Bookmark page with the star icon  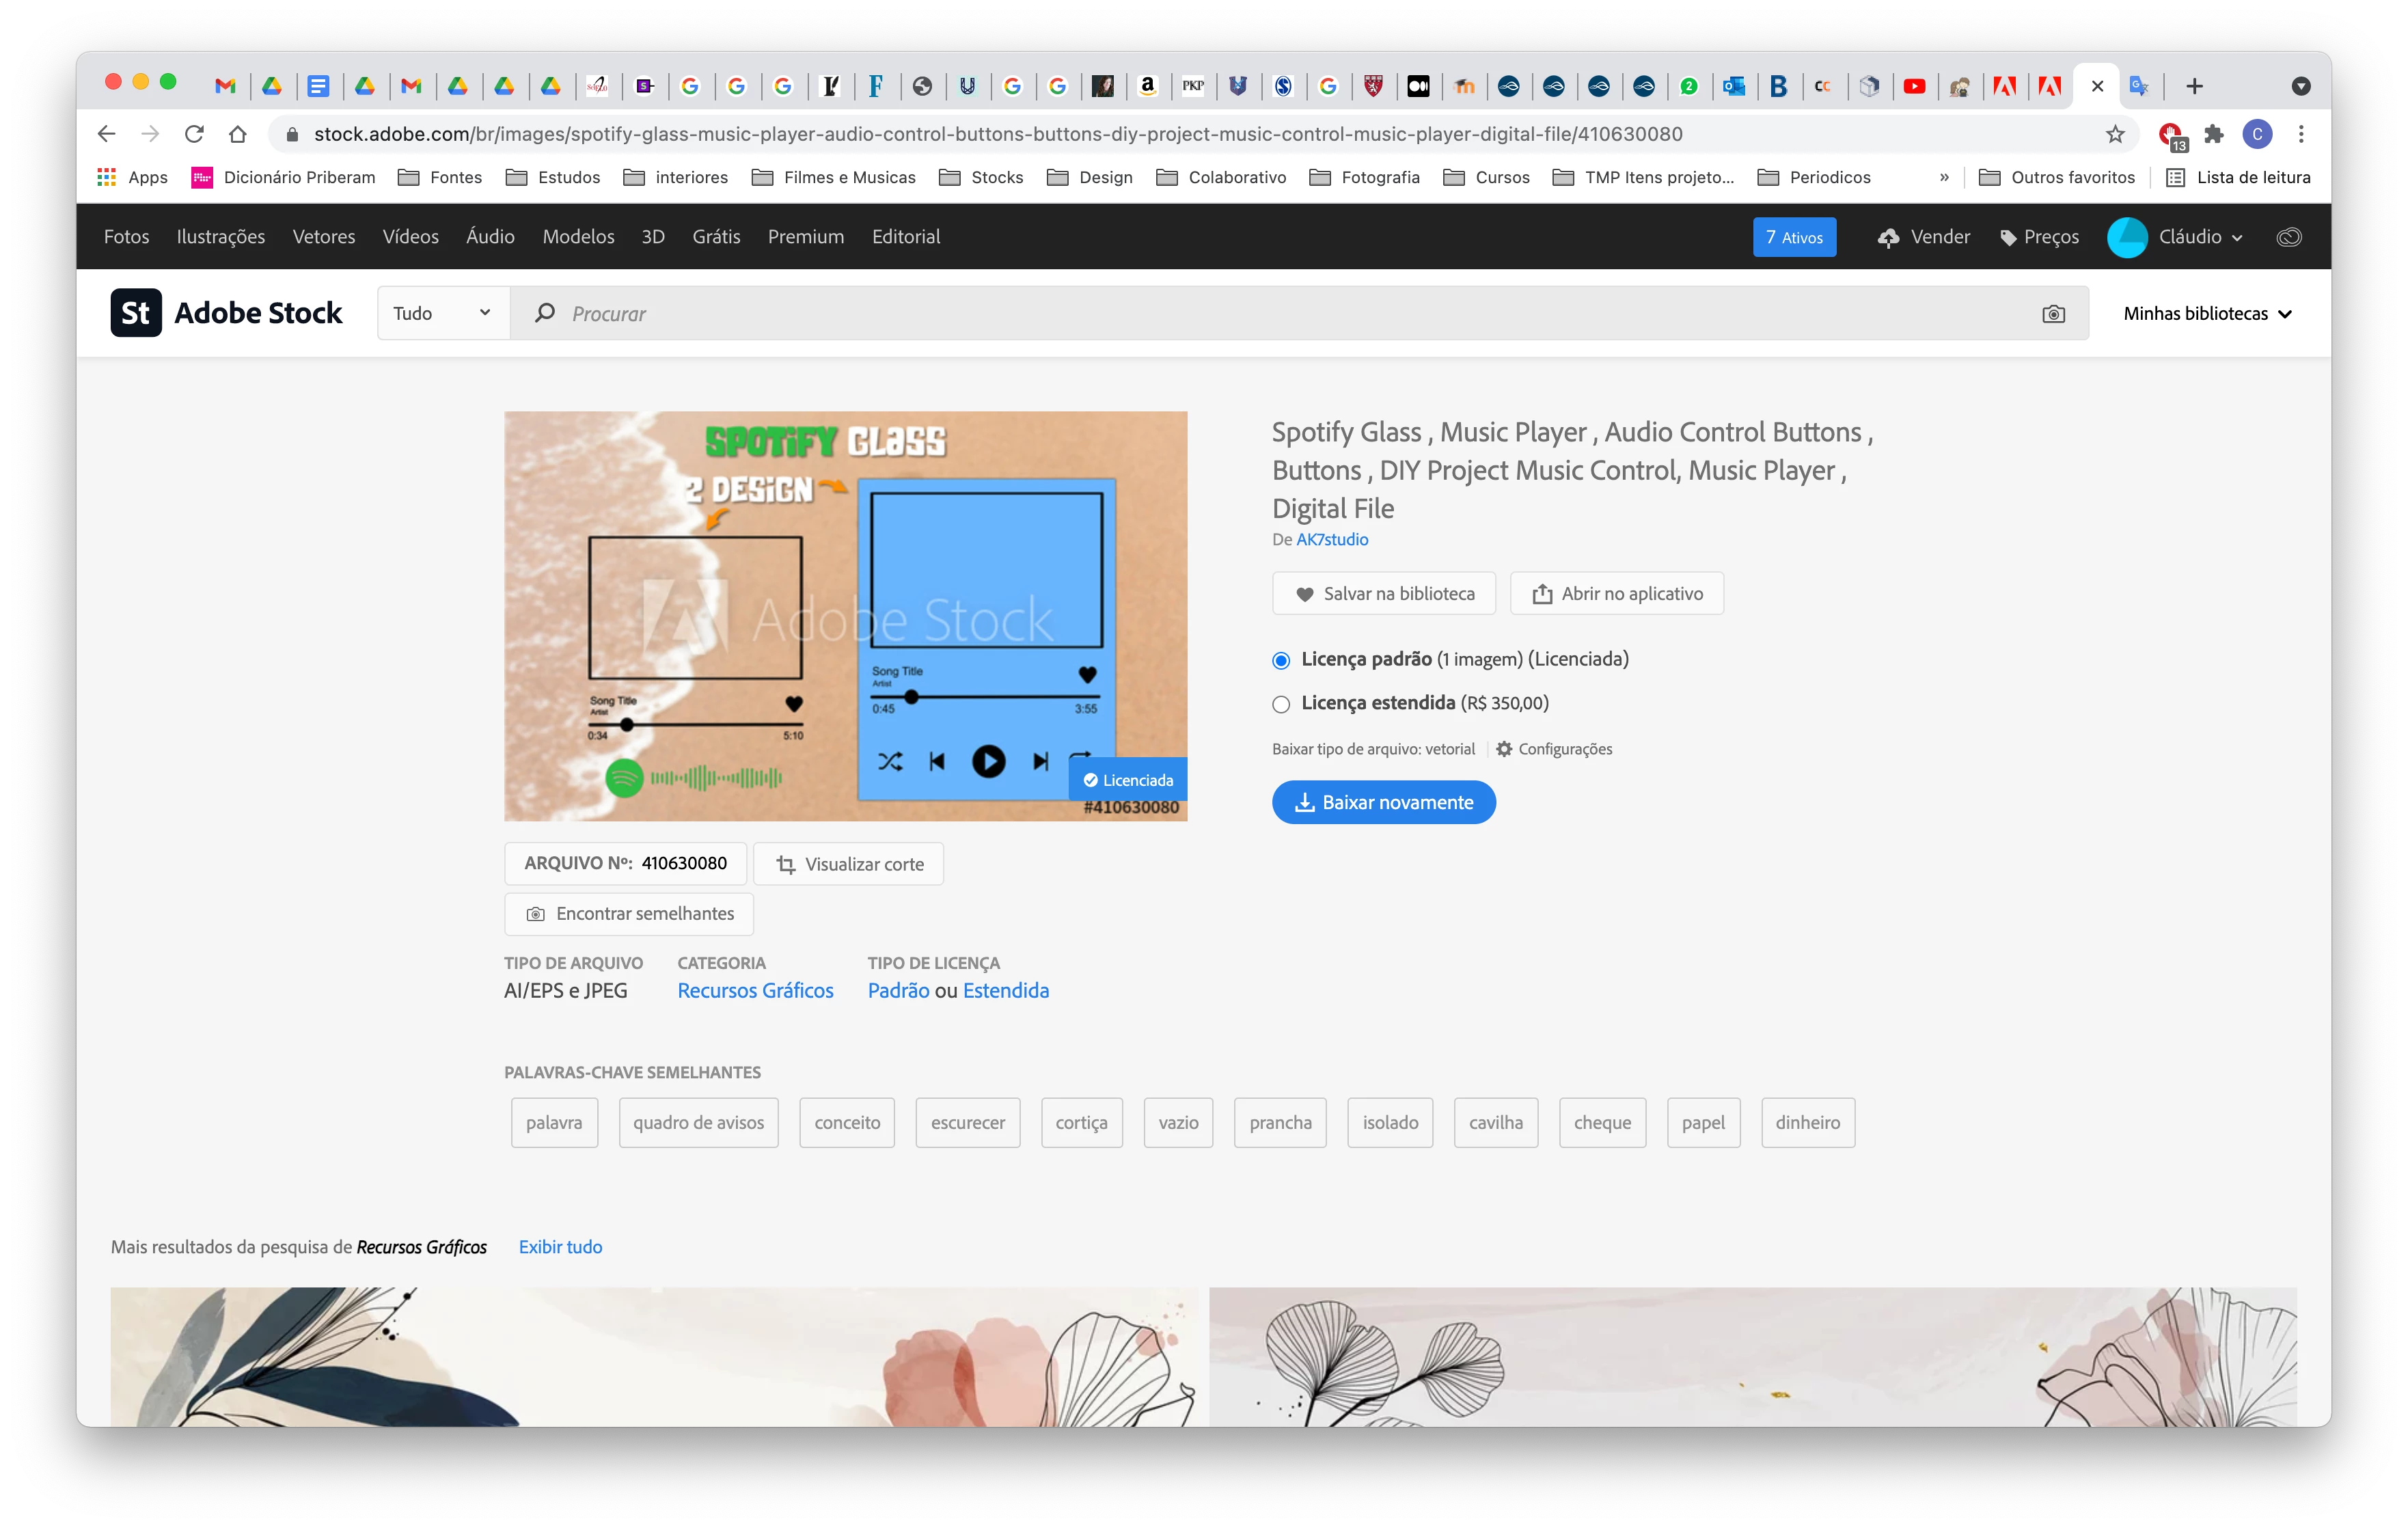click(x=2115, y=134)
